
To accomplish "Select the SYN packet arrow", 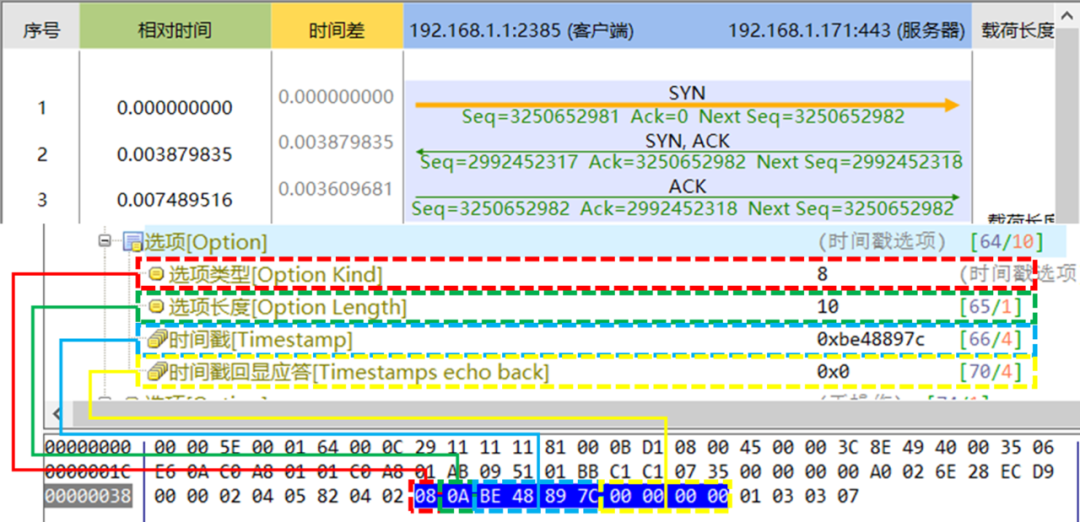I will pos(687,105).
